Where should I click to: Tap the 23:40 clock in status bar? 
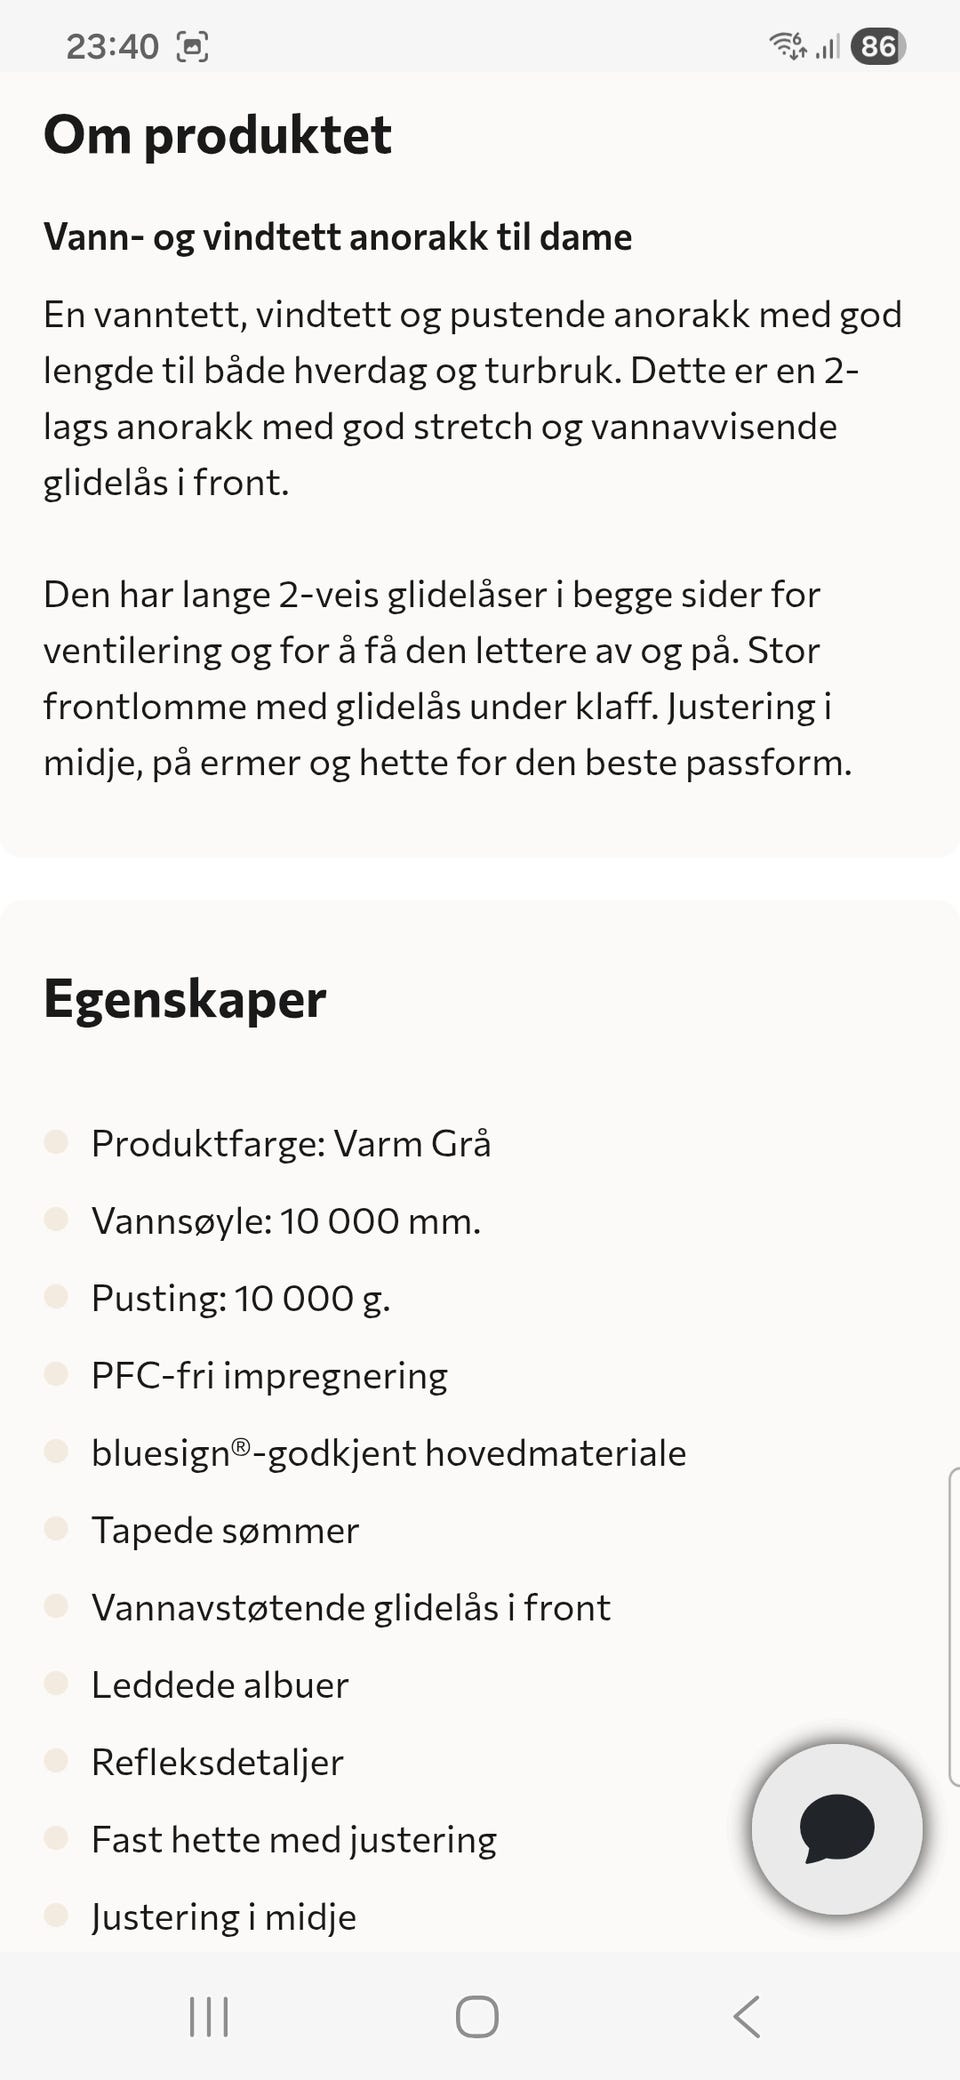click(x=112, y=46)
